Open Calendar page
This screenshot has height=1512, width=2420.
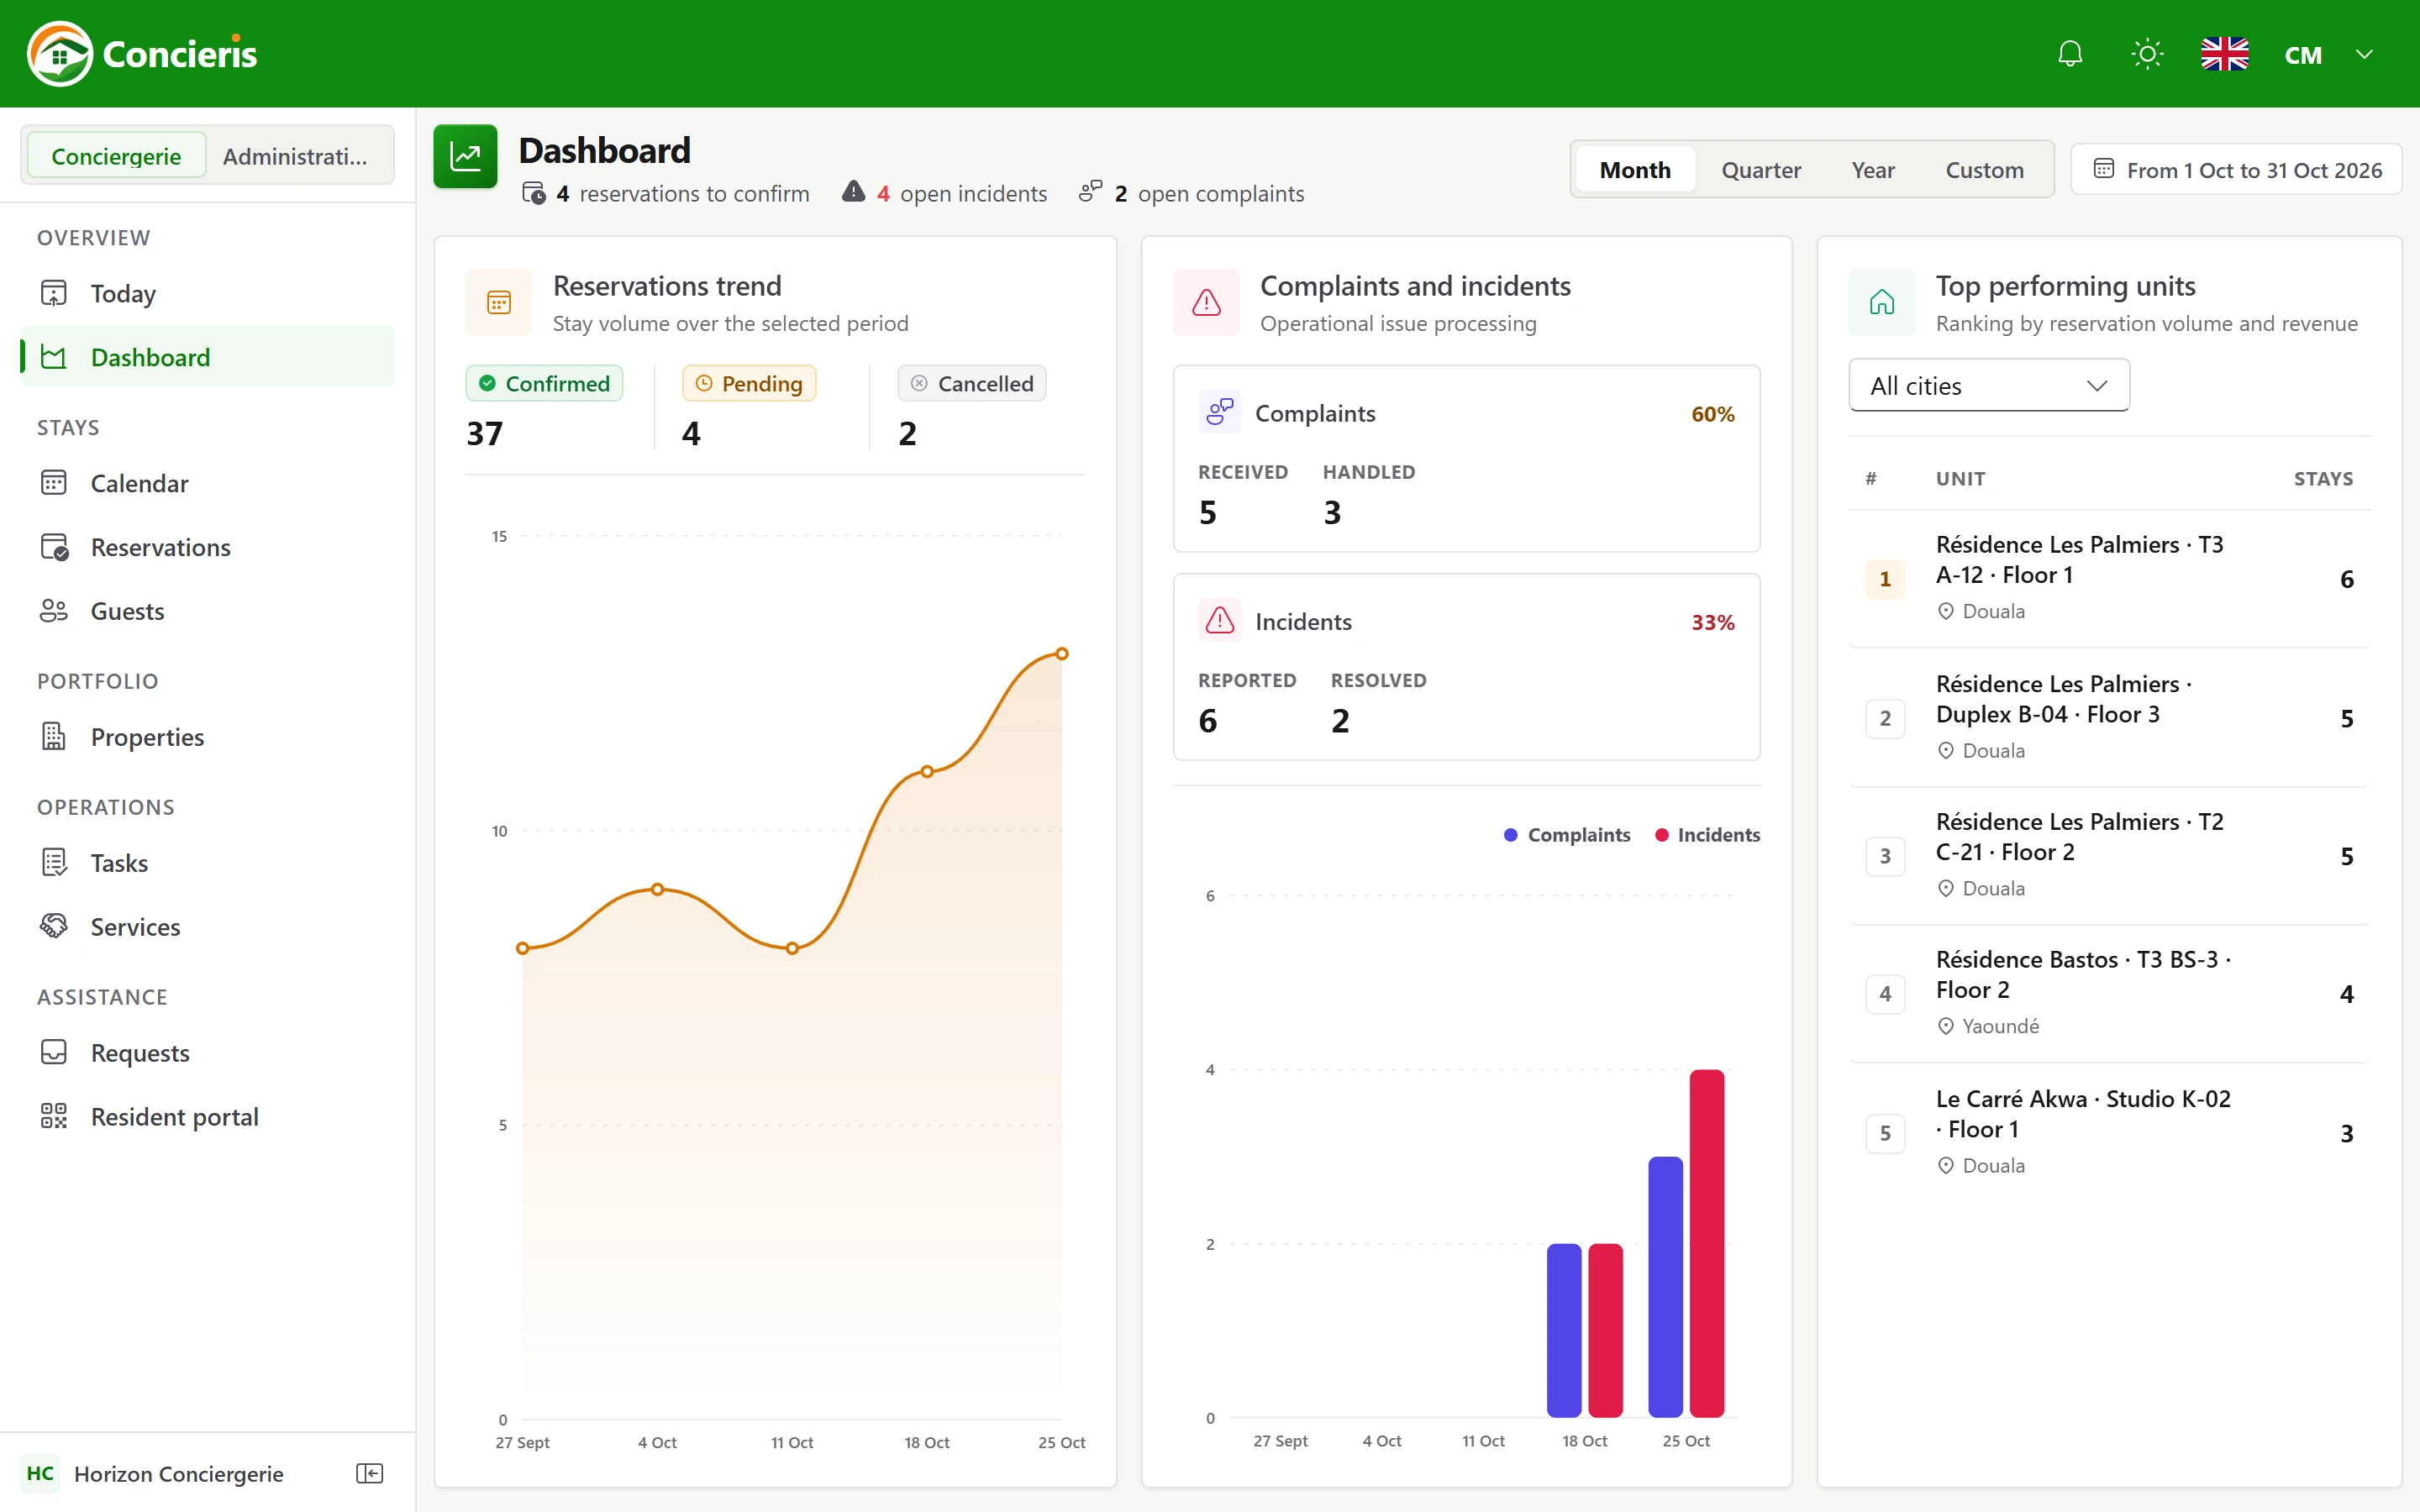coord(207,483)
